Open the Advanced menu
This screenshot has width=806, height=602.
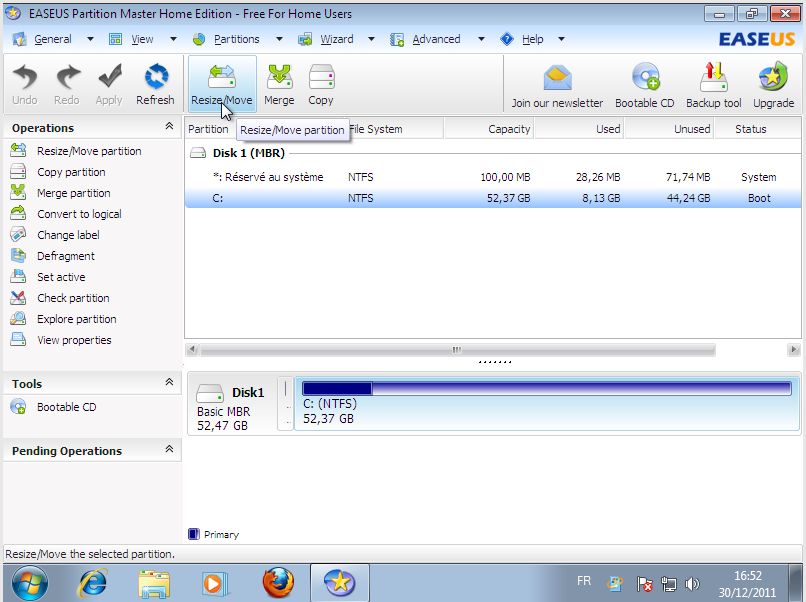436,39
